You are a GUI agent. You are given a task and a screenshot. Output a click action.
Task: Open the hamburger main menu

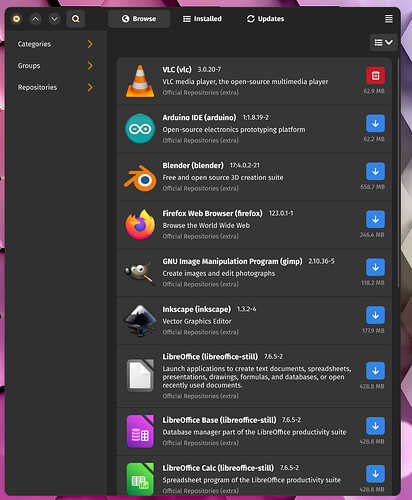[389, 19]
